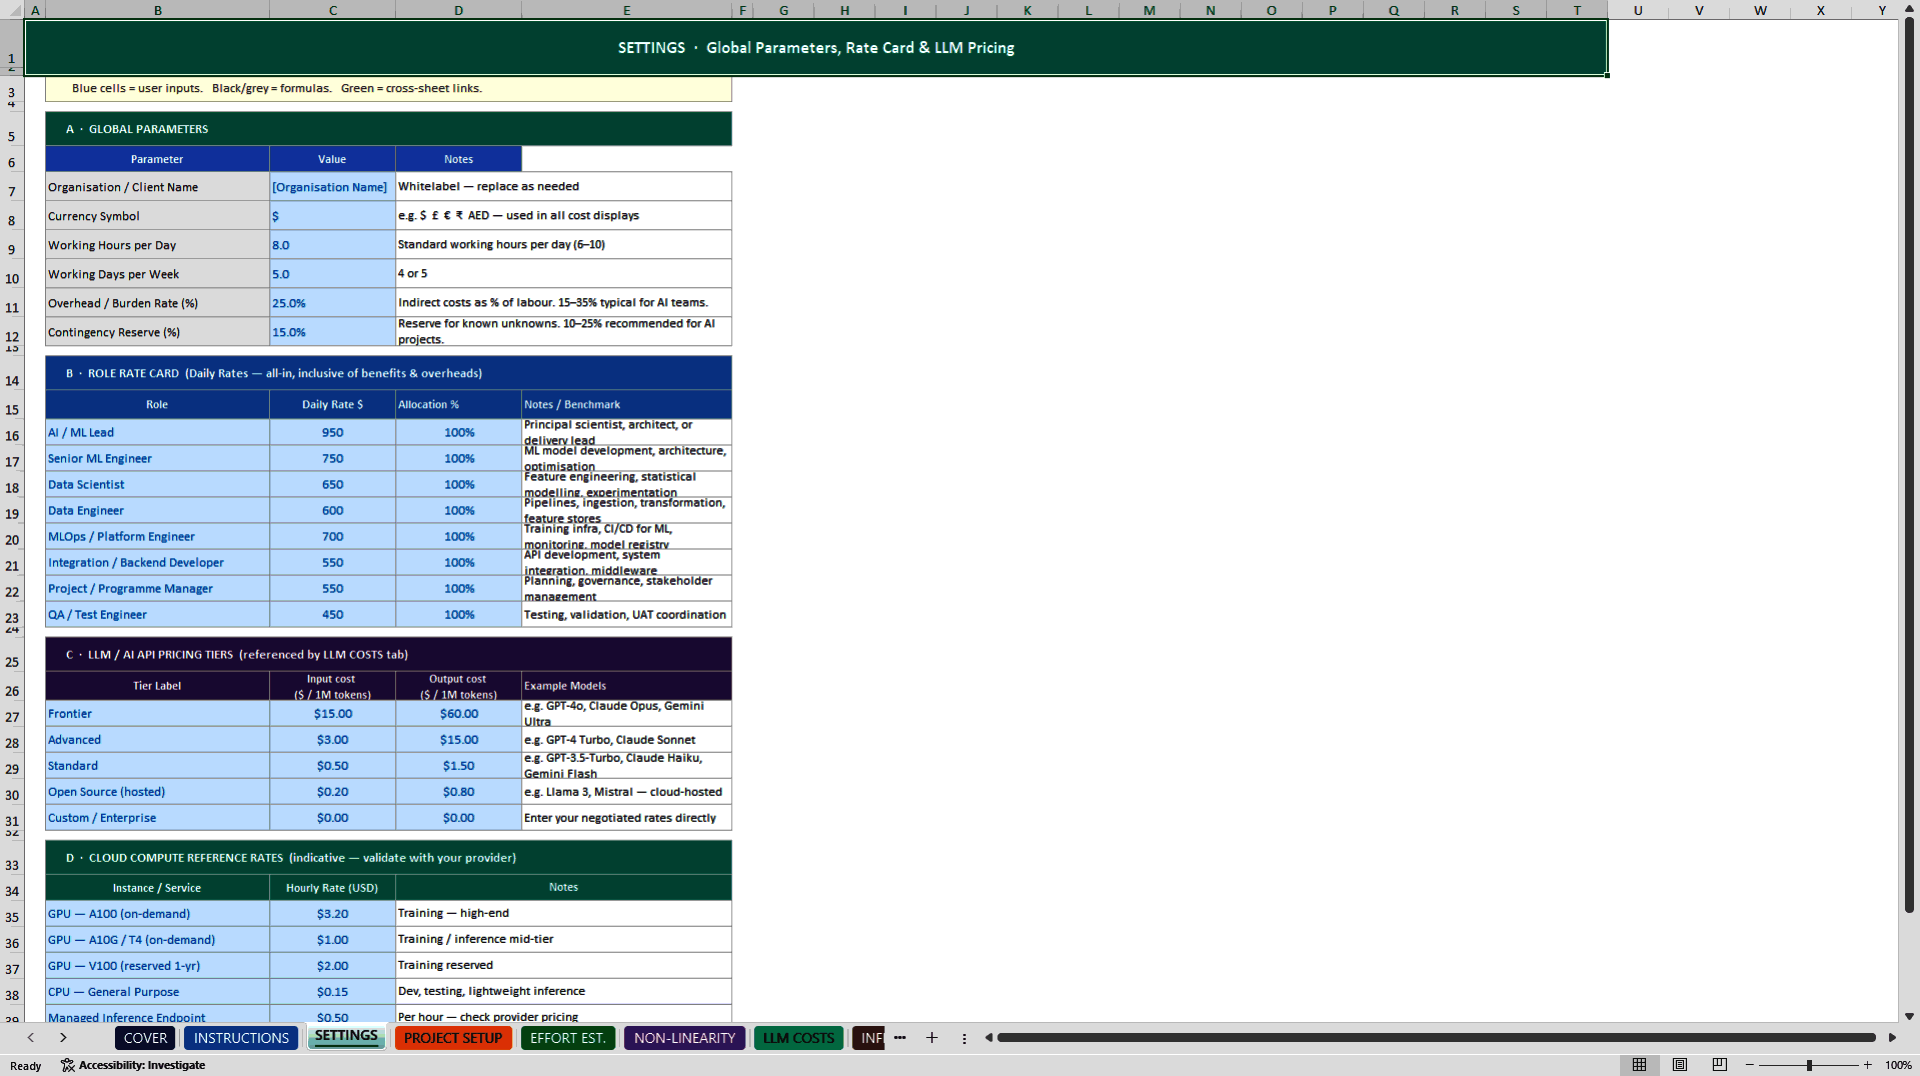Select Project / Programme Manager role cell
The width and height of the screenshot is (1920, 1076).
[157, 588]
